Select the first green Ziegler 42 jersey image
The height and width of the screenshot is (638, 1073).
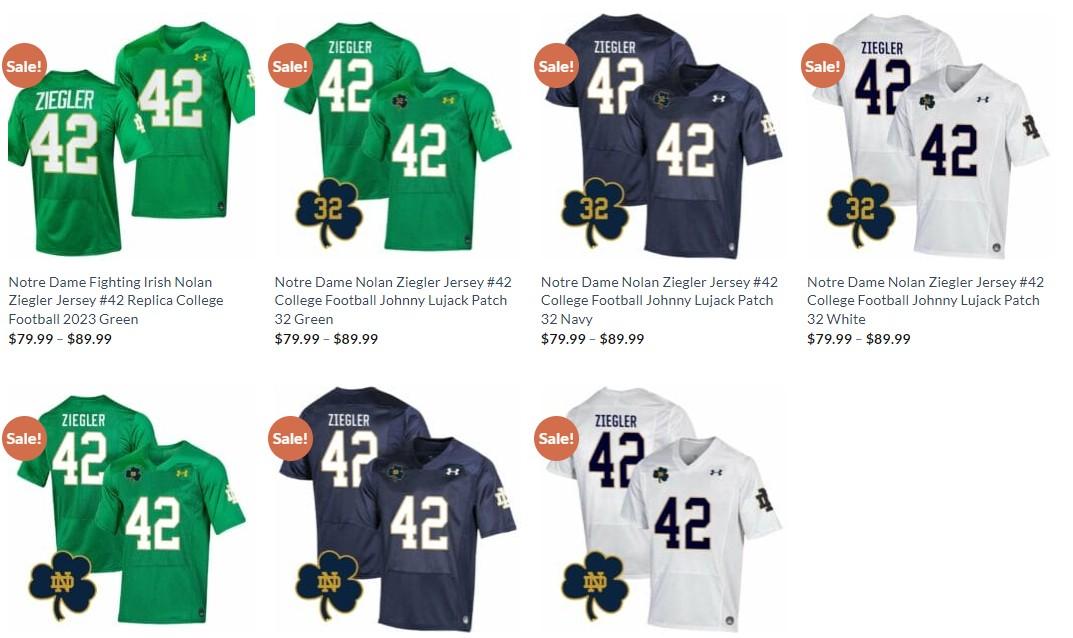[x=131, y=137]
